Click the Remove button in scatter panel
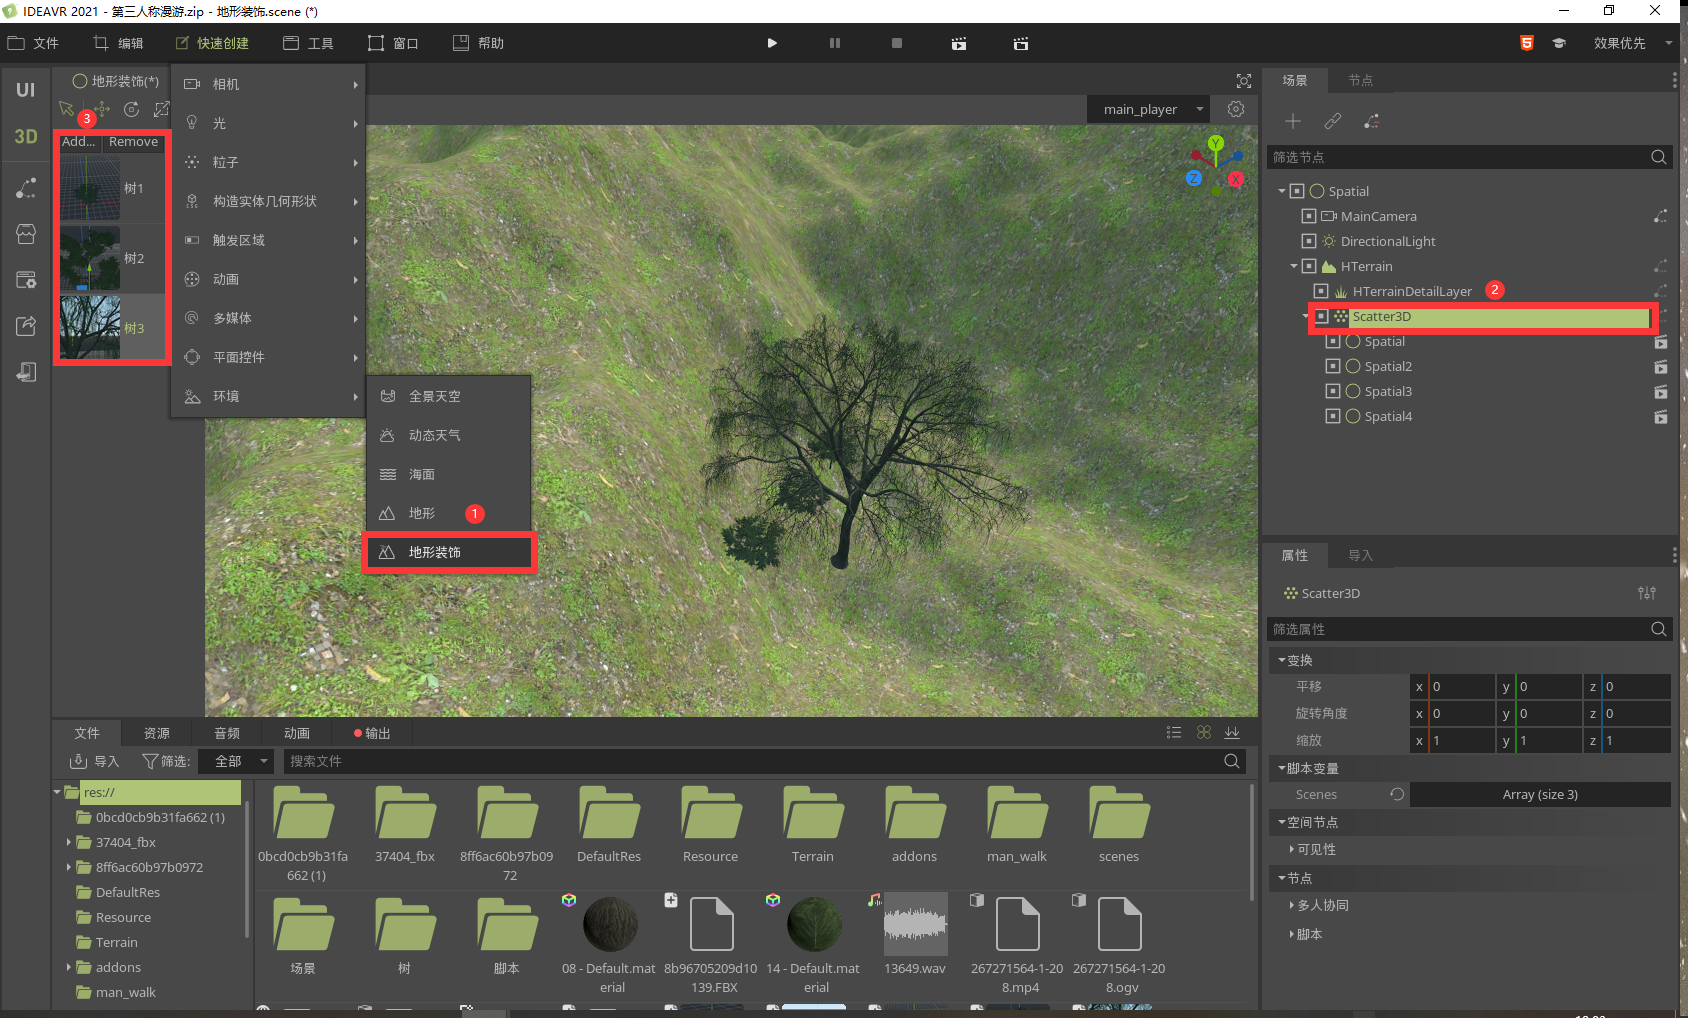1688x1018 pixels. point(133,142)
